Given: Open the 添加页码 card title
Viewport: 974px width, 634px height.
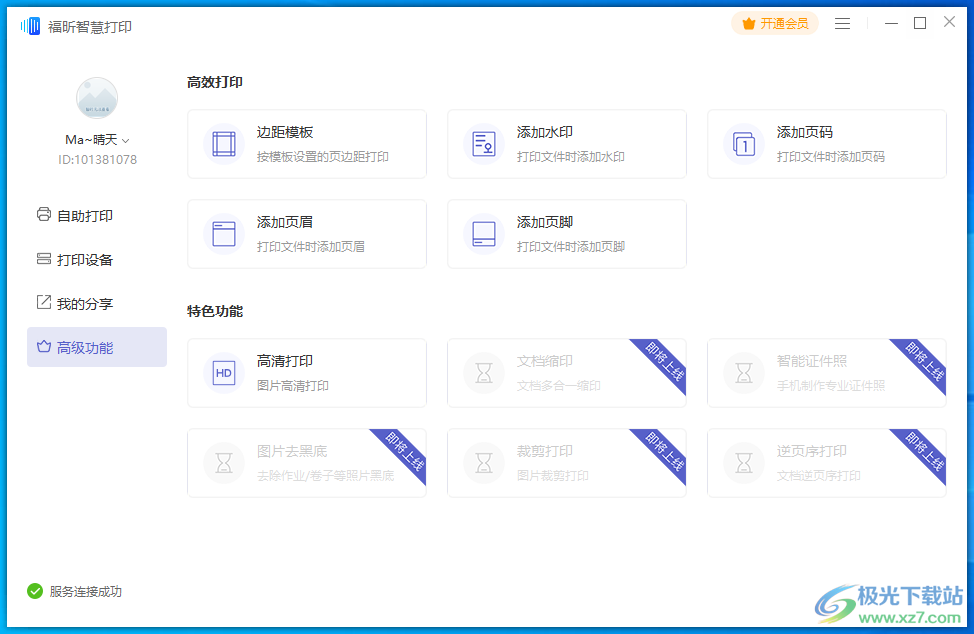Looking at the screenshot, I should [x=804, y=132].
